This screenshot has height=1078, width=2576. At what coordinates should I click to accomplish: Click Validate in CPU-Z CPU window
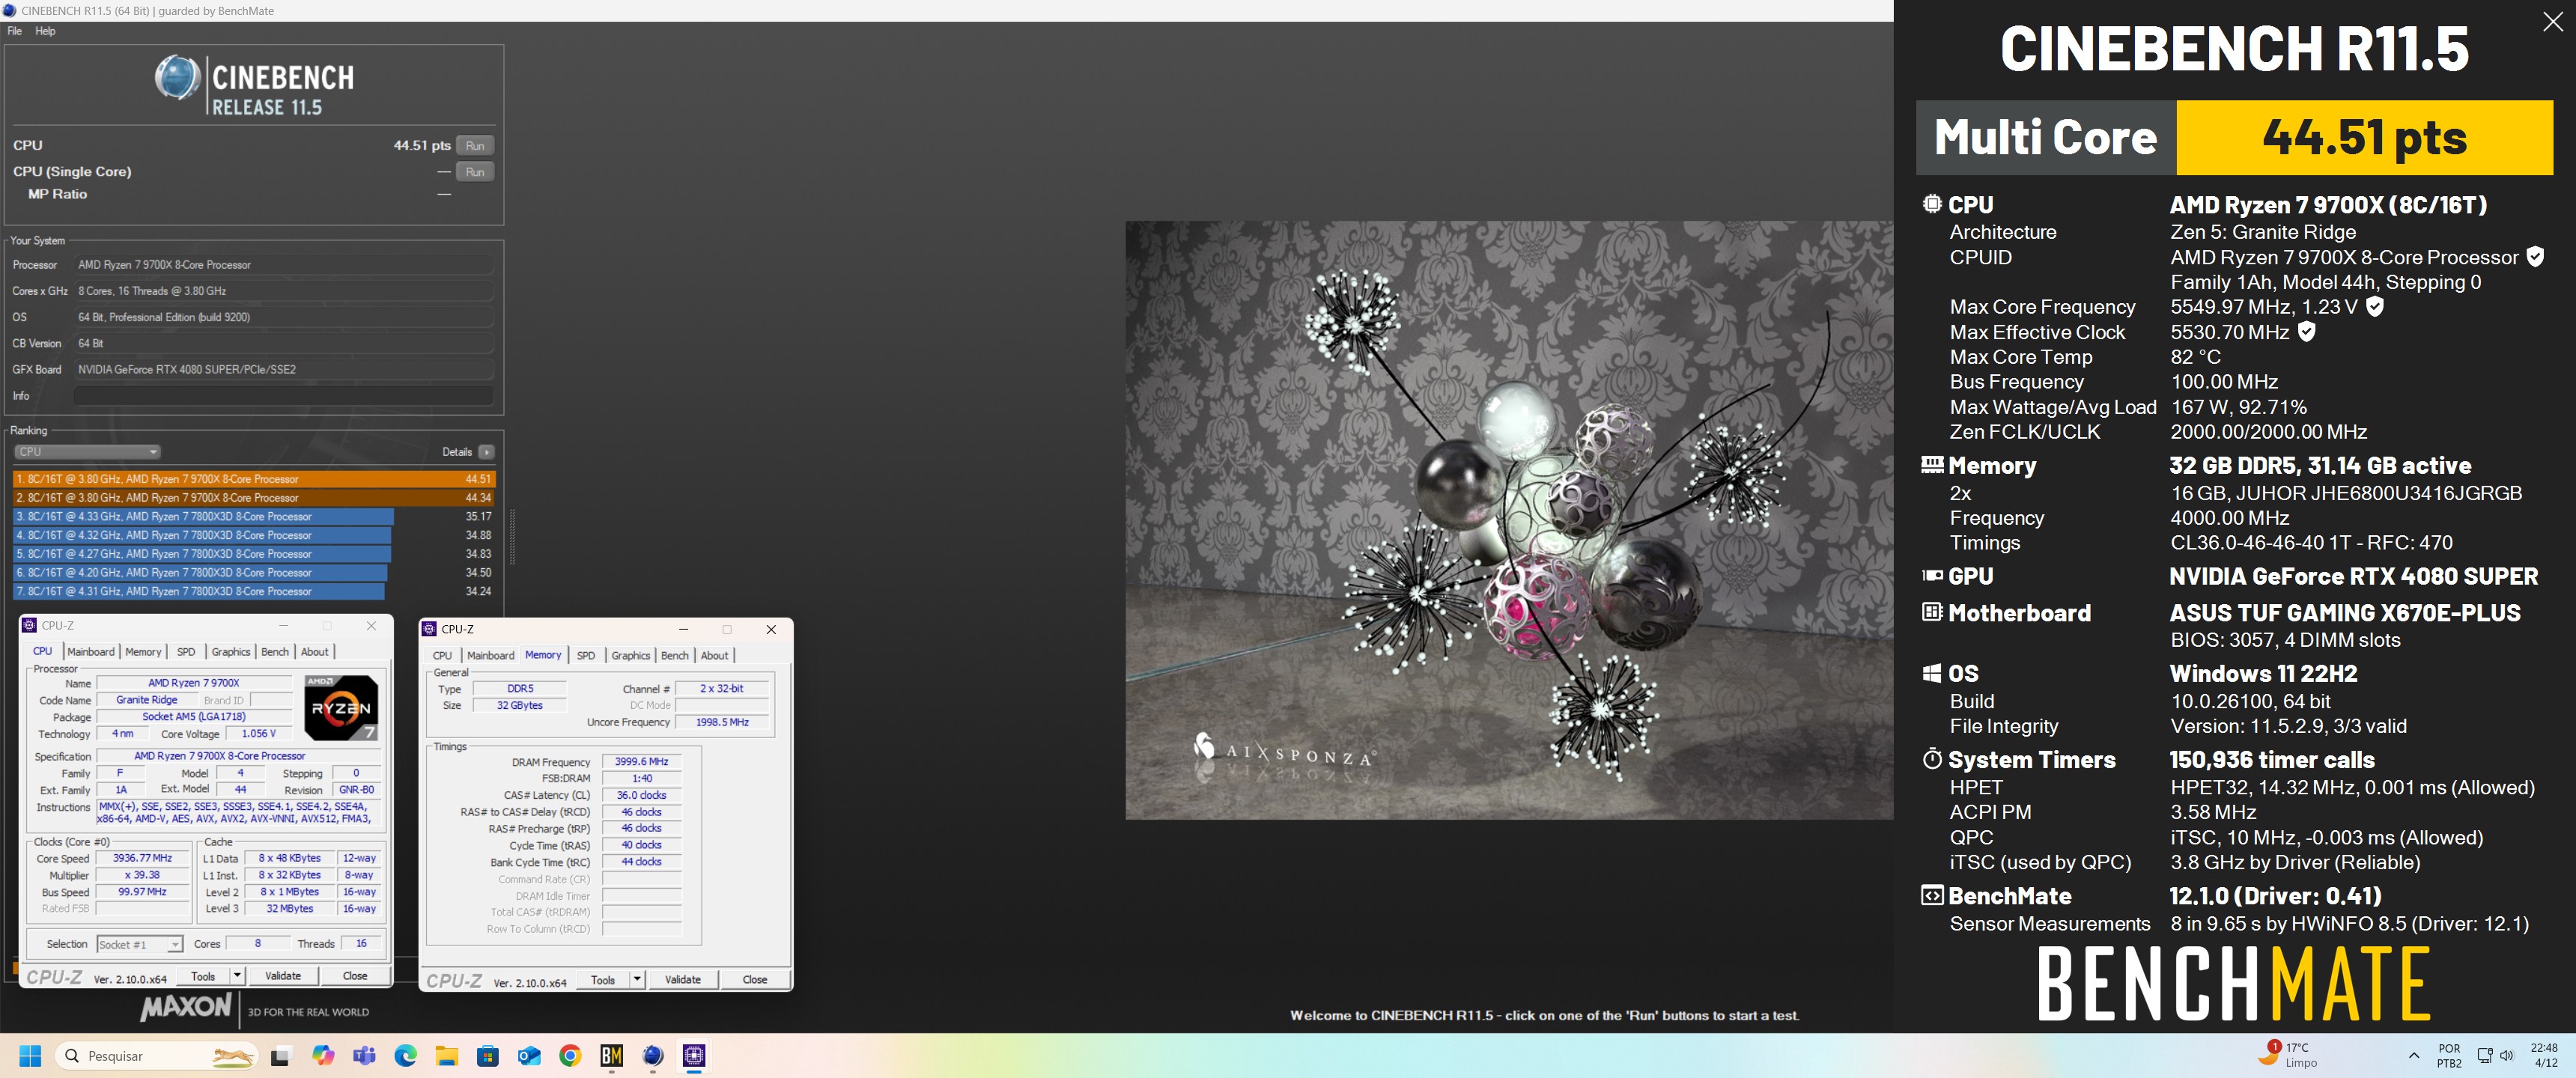(283, 976)
